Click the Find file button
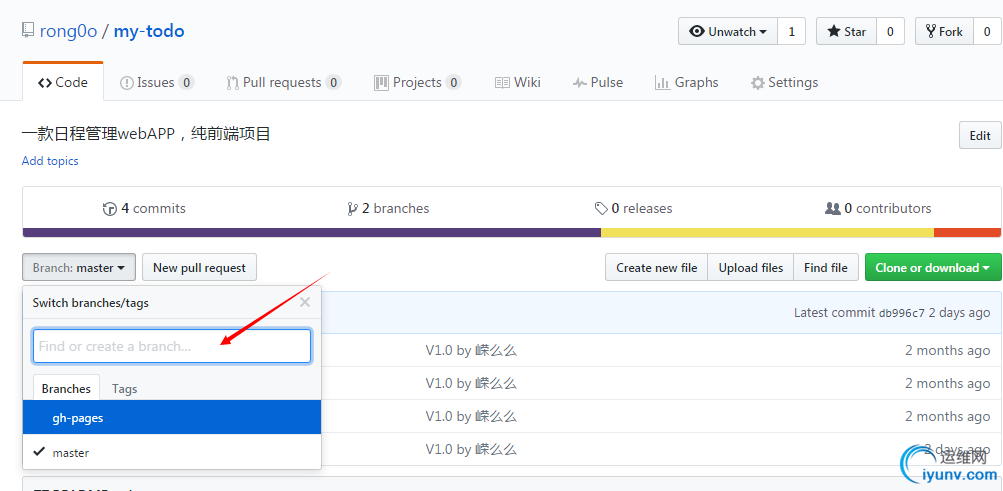The width and height of the screenshot is (1003, 491). point(825,267)
